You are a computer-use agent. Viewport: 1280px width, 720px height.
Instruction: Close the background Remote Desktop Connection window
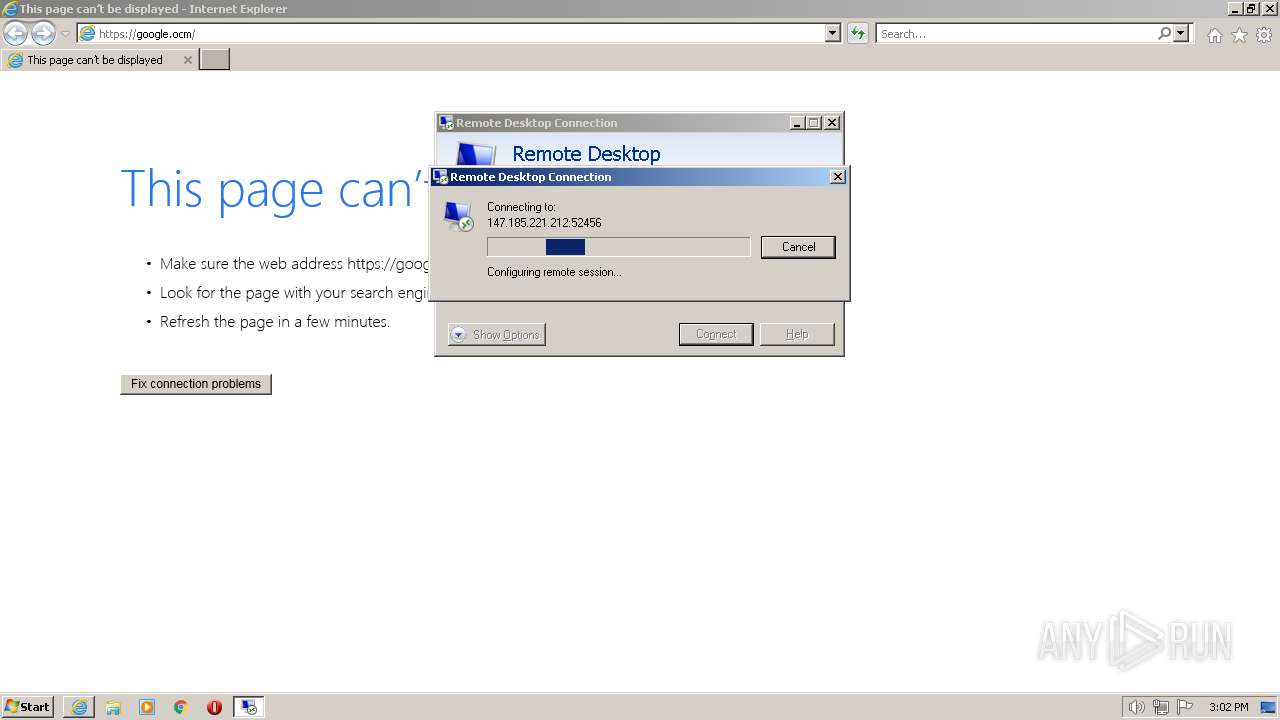click(x=832, y=123)
